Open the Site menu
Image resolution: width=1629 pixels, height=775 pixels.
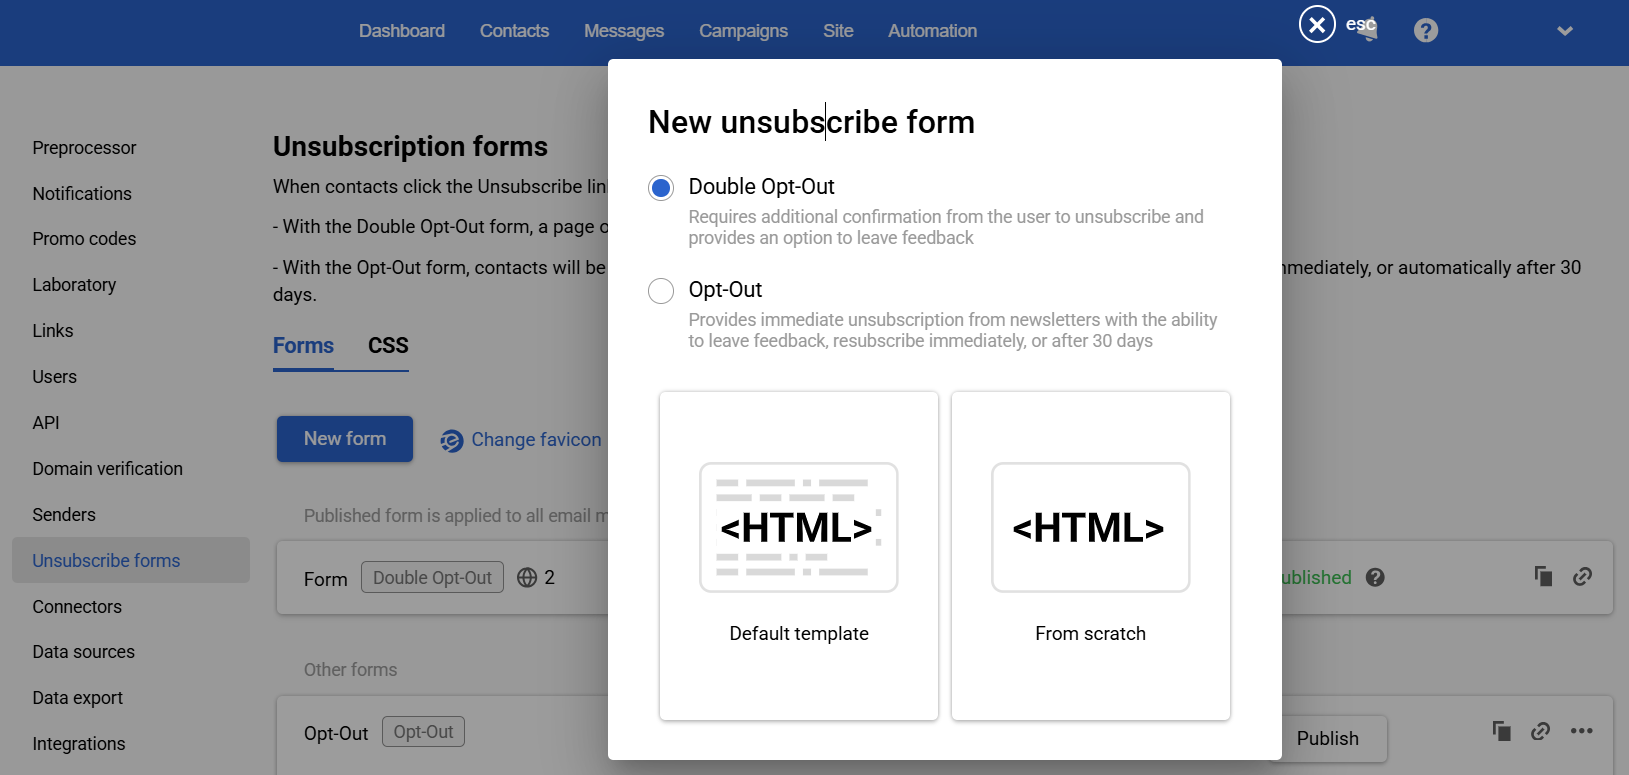(838, 31)
